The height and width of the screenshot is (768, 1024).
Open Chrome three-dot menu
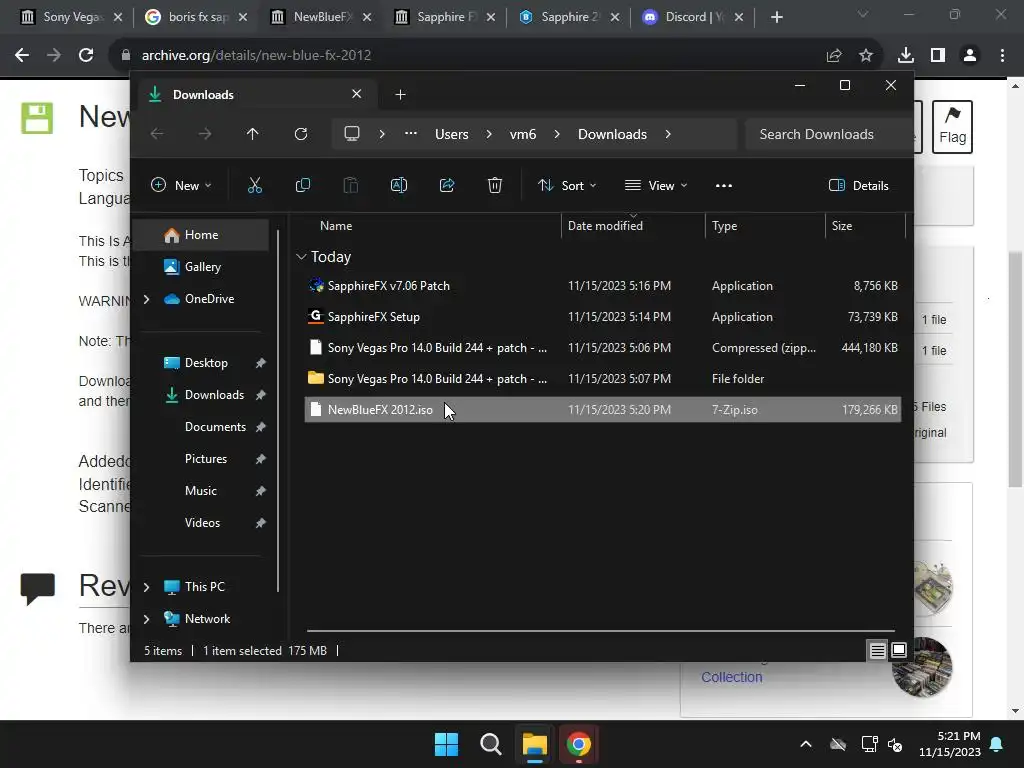[1002, 56]
